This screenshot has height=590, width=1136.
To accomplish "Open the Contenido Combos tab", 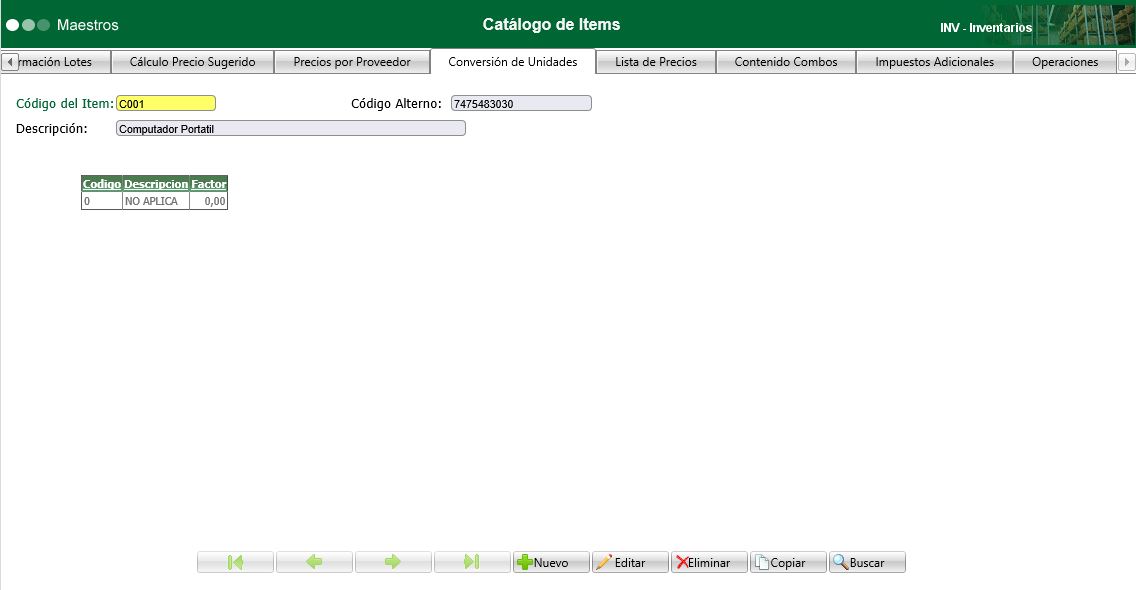I will (x=785, y=61).
